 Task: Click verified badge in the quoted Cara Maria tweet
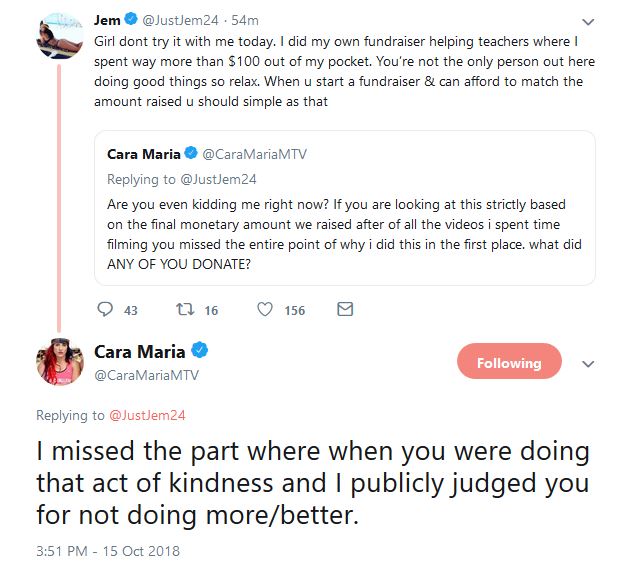click(191, 154)
